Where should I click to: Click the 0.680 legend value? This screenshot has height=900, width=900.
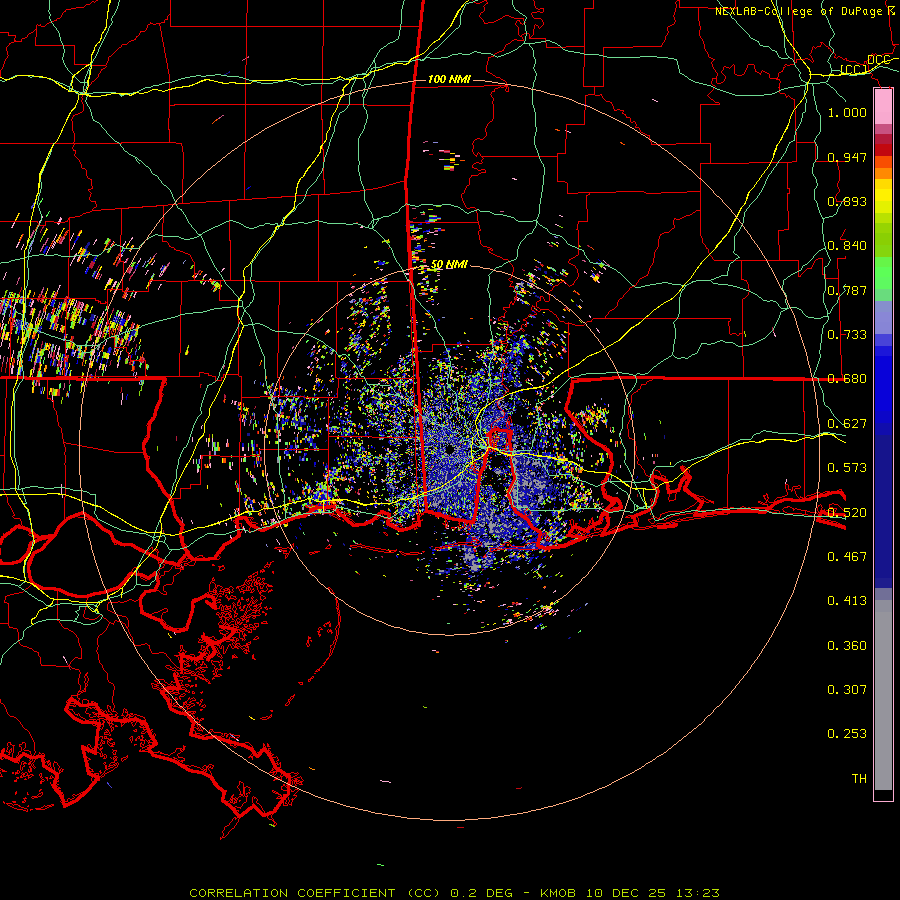[x=847, y=379]
